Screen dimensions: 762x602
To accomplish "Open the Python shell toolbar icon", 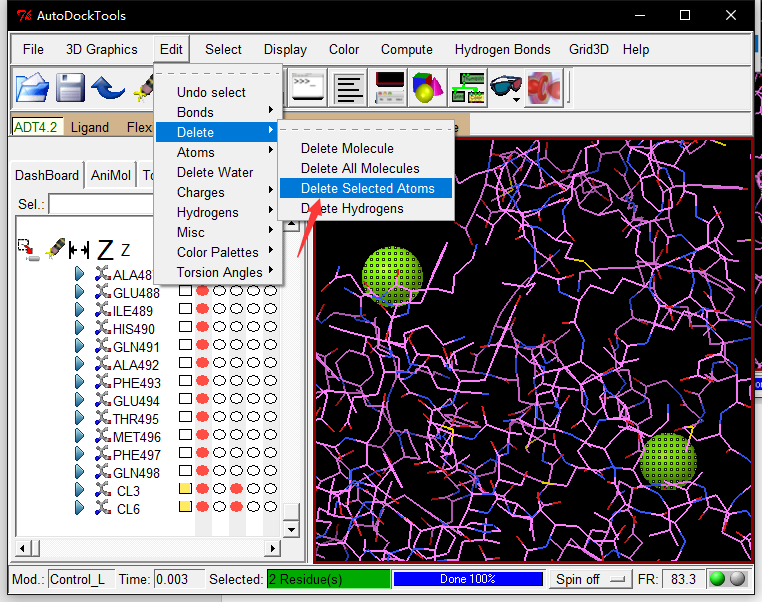I will [x=308, y=88].
